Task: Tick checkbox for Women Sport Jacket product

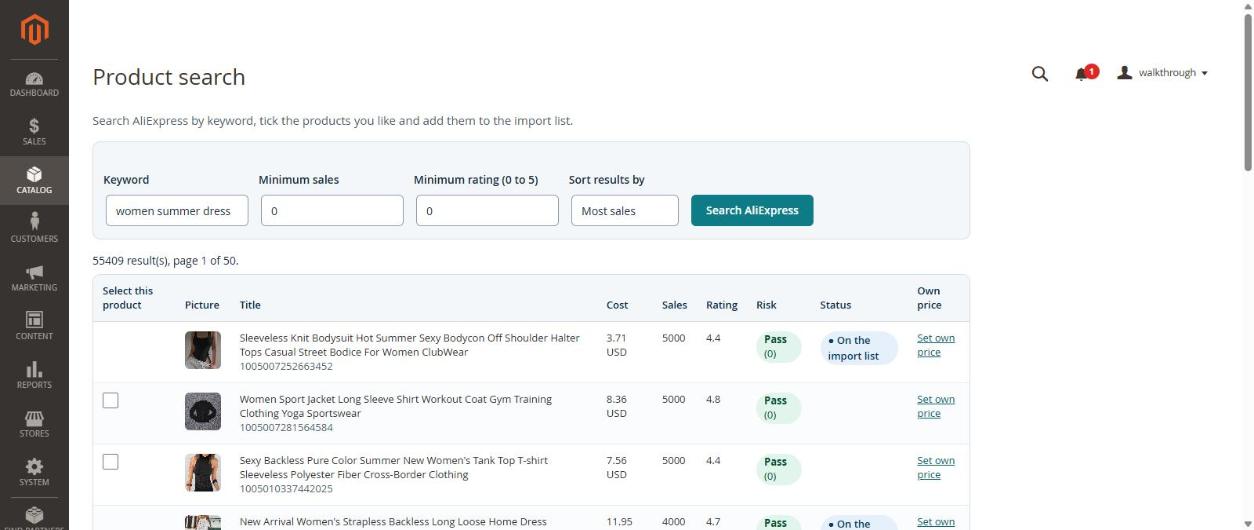Action: point(111,400)
